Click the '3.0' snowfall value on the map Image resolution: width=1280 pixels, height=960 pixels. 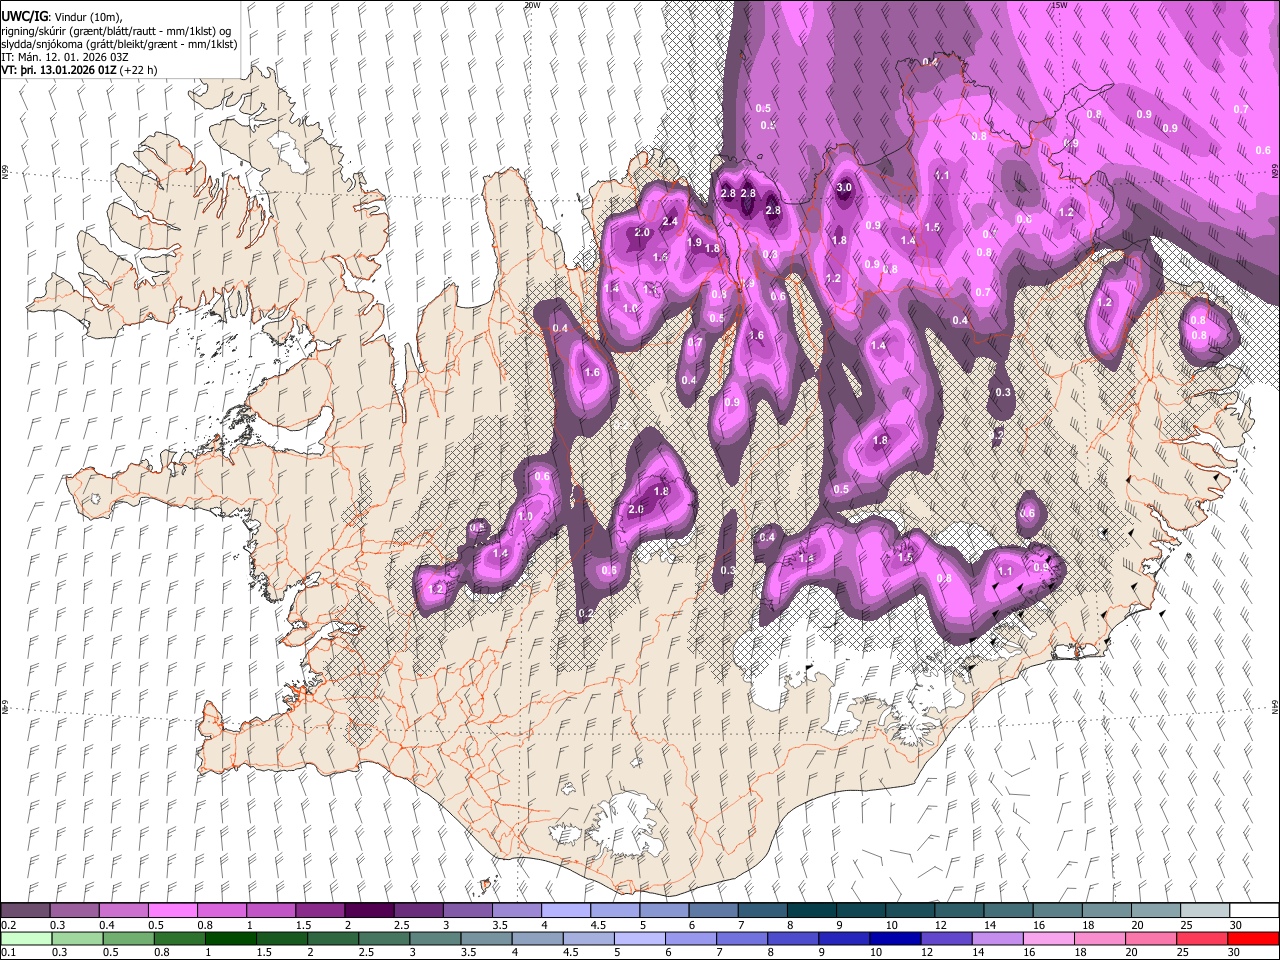click(843, 187)
